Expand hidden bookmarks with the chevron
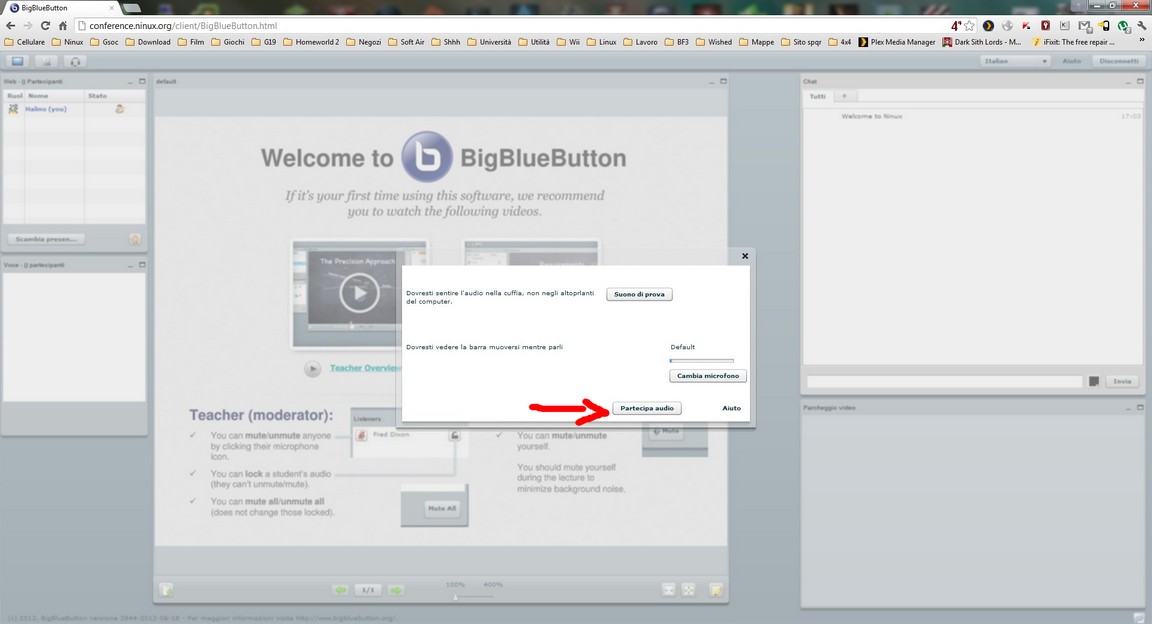Image resolution: width=1152 pixels, height=624 pixels. 1143,42
